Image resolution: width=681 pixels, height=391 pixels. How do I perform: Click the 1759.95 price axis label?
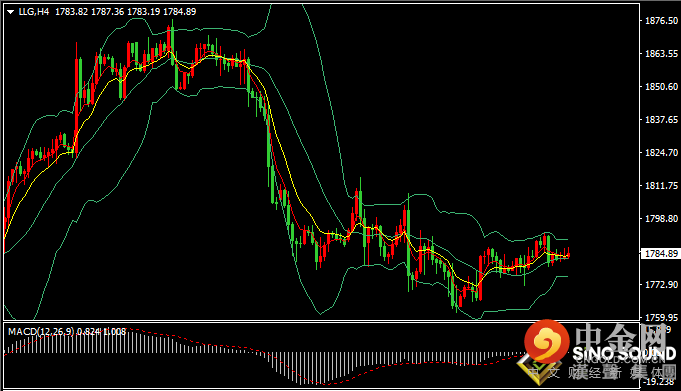click(661, 318)
